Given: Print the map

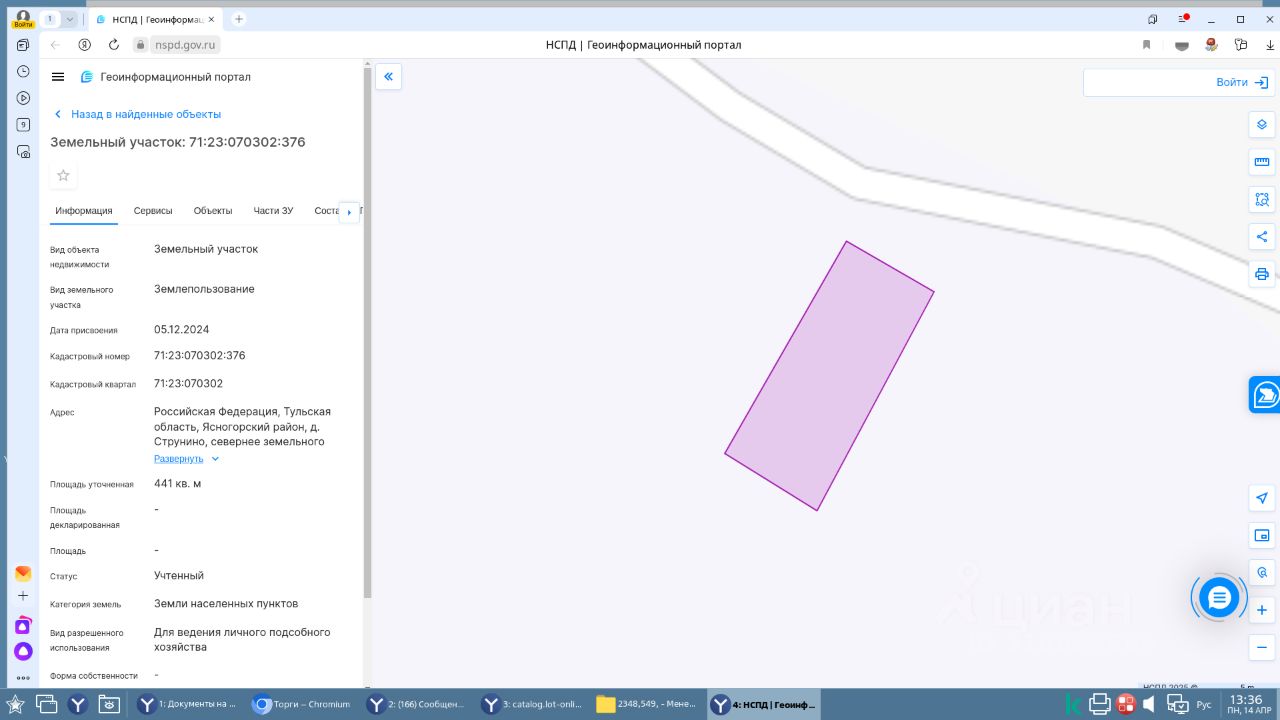Looking at the screenshot, I should (x=1262, y=274).
